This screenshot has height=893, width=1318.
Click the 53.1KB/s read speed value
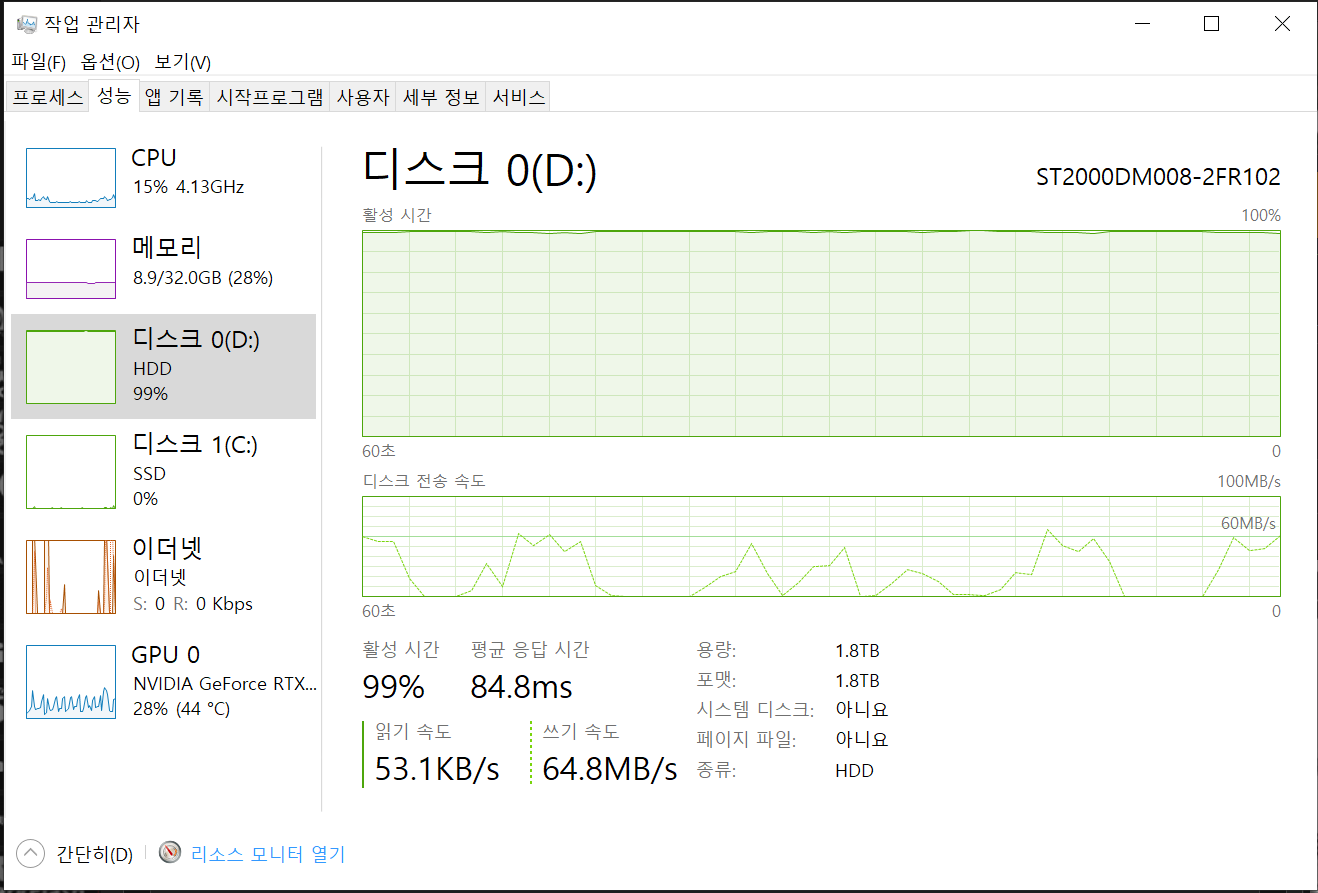point(437,768)
